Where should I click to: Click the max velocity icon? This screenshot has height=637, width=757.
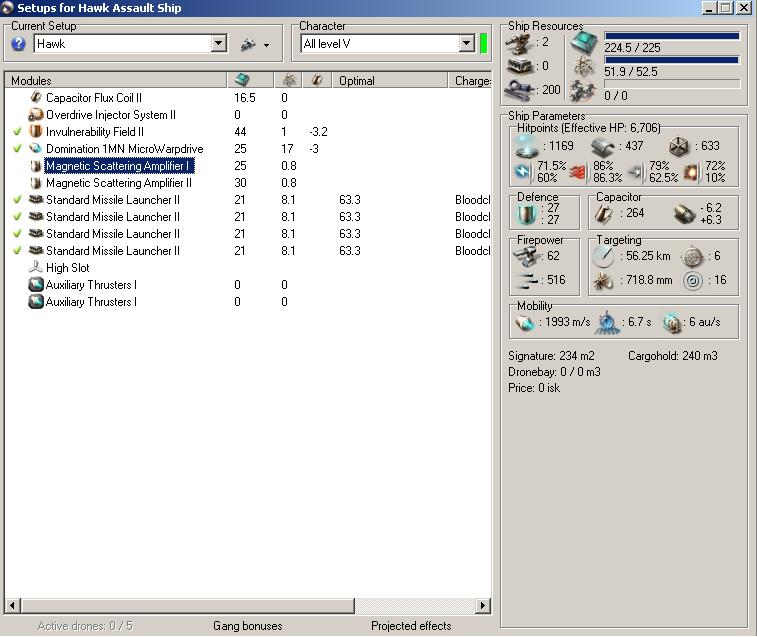point(525,323)
